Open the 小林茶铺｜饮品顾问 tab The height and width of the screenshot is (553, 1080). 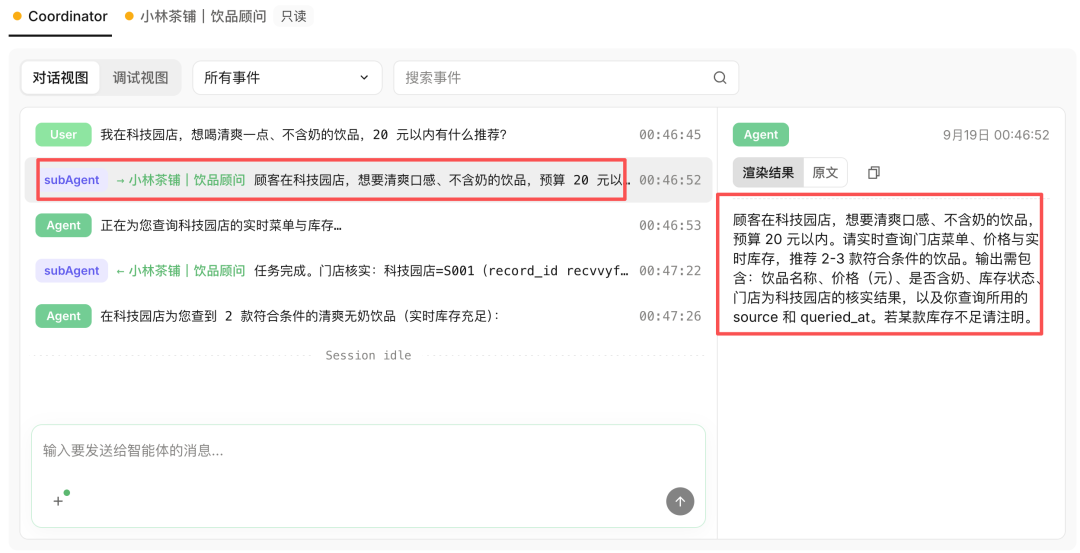(x=196, y=17)
